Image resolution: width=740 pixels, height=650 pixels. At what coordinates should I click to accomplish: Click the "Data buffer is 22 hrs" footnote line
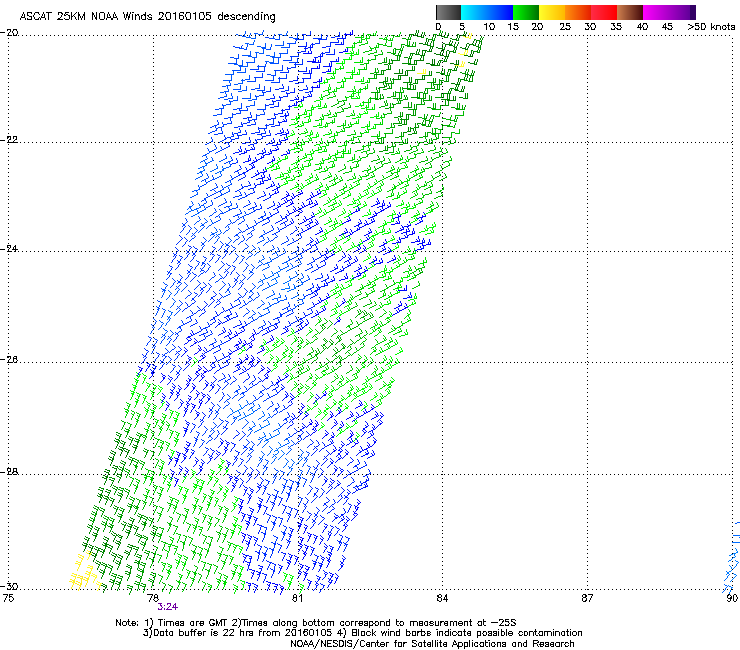[362, 633]
